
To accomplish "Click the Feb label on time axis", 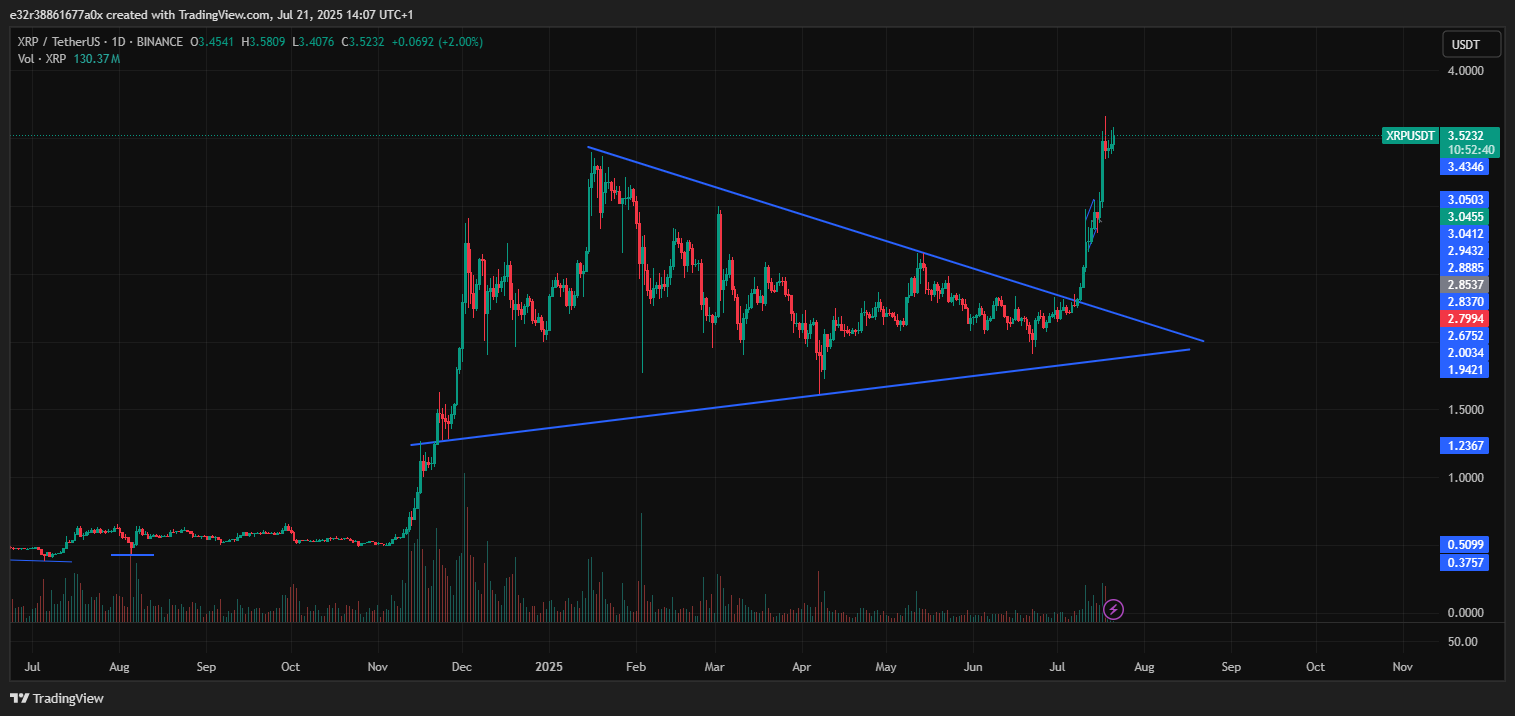I will [x=634, y=666].
